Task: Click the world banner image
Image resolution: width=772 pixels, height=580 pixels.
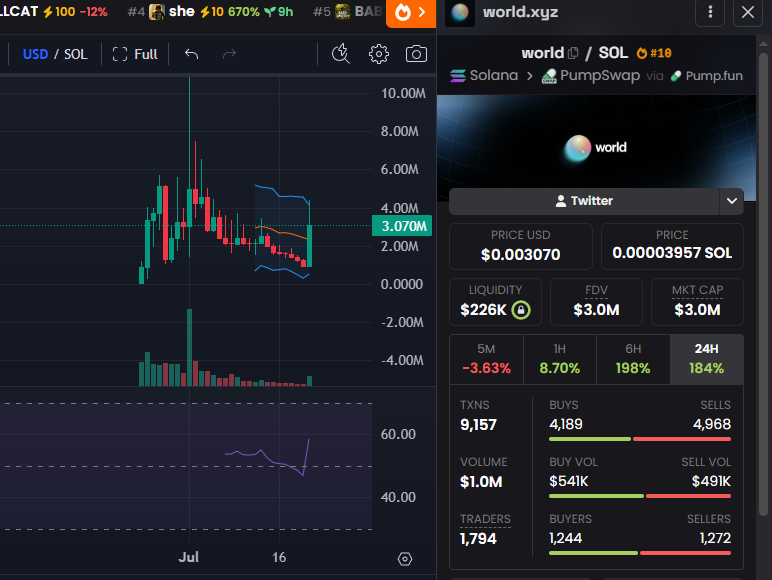Action: coord(596,148)
